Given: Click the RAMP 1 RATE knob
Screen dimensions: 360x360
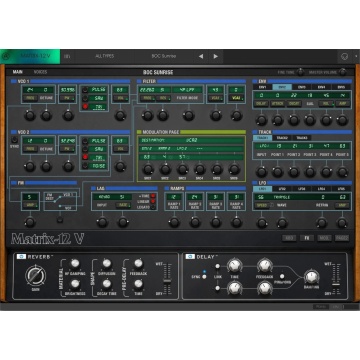Looking at the screenshot, I should [174, 222].
